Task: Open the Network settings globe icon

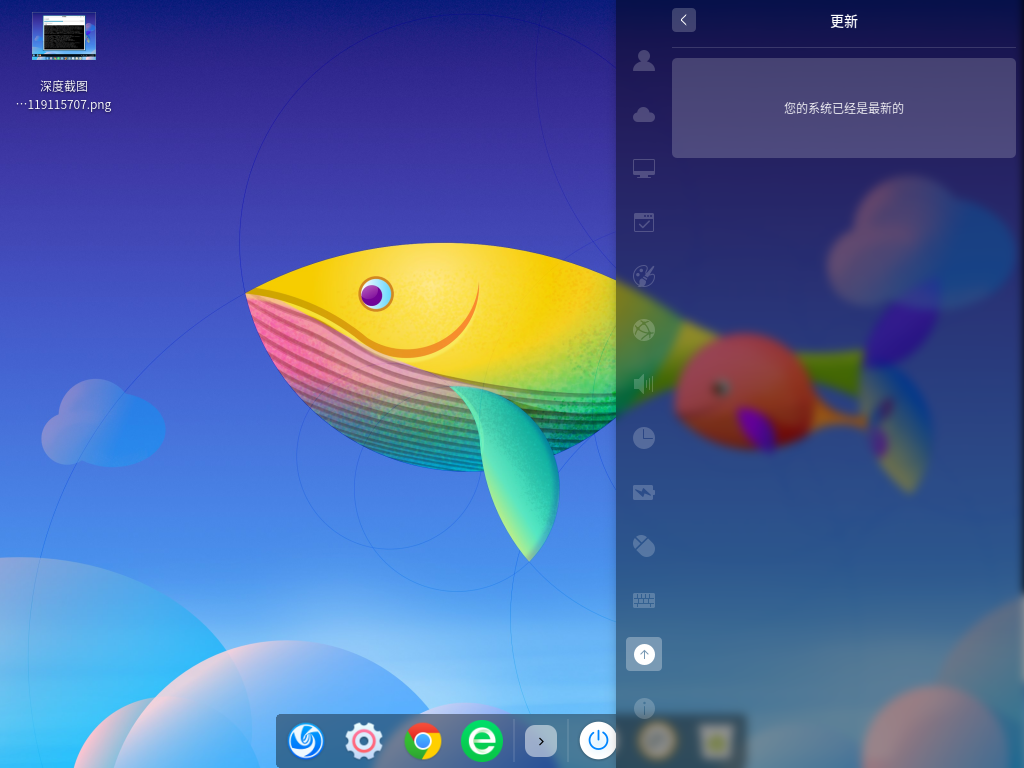Action: point(643,330)
